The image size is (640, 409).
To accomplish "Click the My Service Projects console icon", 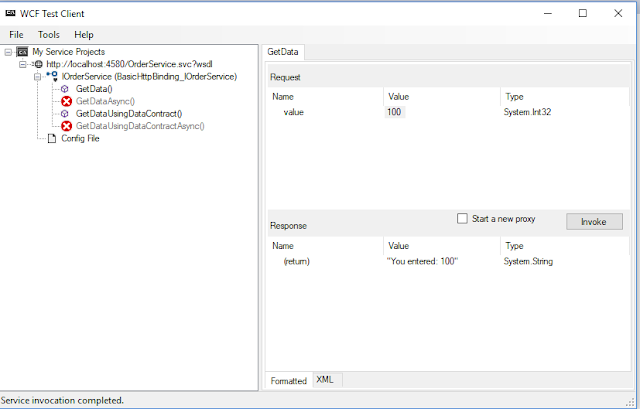I will click(22, 52).
